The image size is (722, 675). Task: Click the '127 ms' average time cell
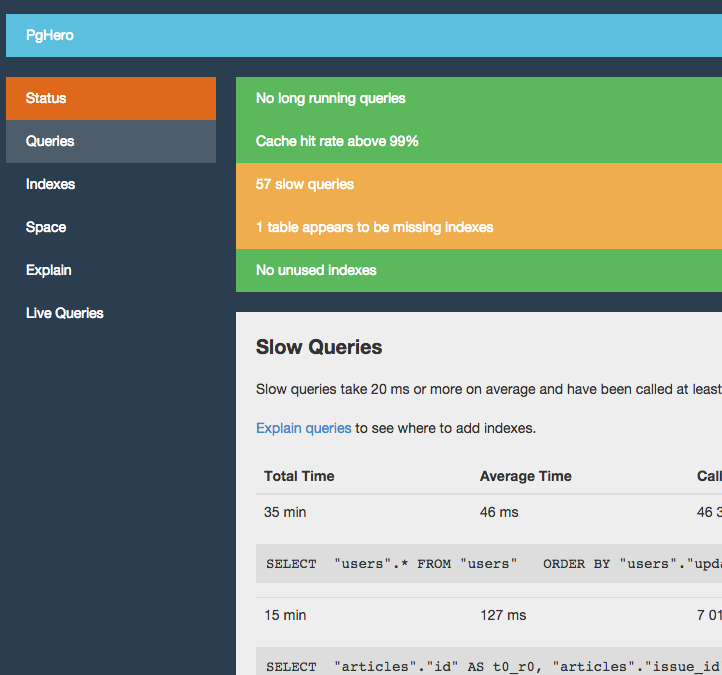(x=503, y=615)
